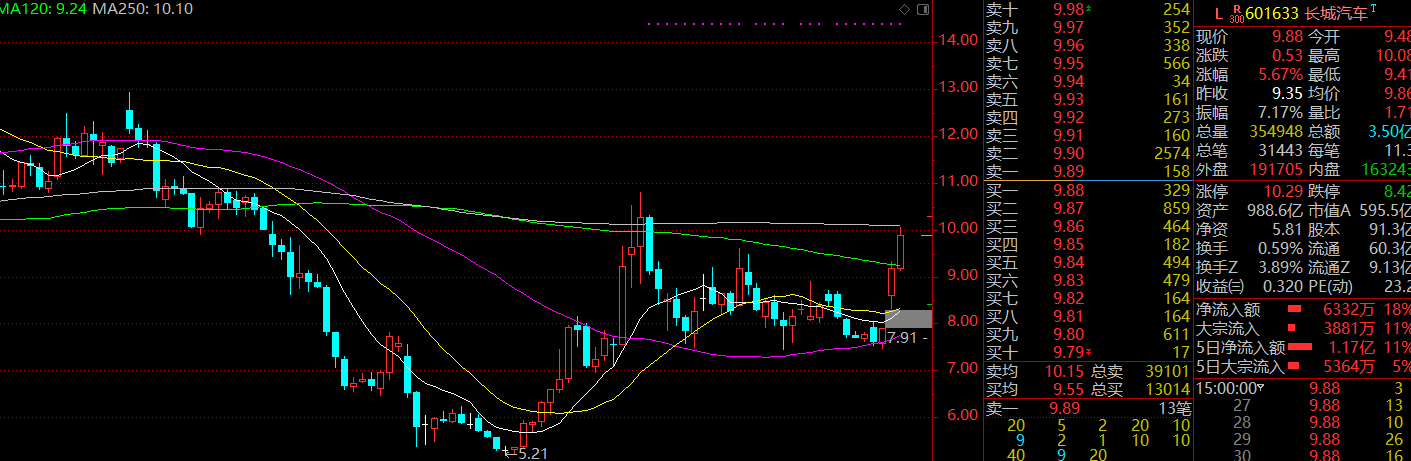This screenshot has width=1411, height=461.
Task: Click the gray highlighted box on price axis
Action: (x=908, y=319)
